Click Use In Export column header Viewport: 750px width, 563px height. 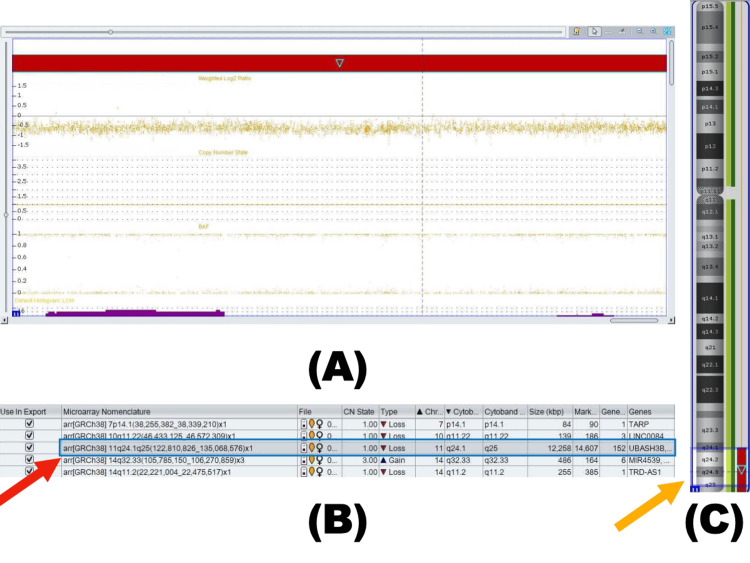pyautogui.click(x=30, y=411)
